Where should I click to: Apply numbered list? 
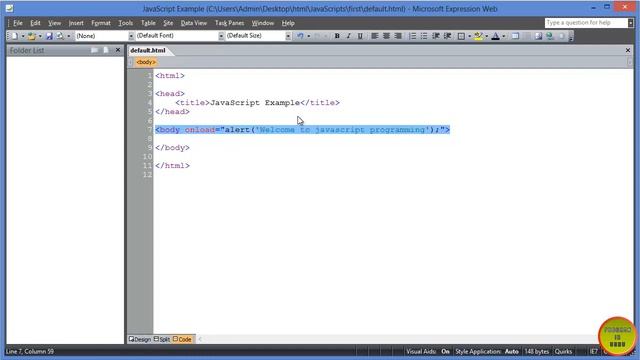(x=413, y=36)
